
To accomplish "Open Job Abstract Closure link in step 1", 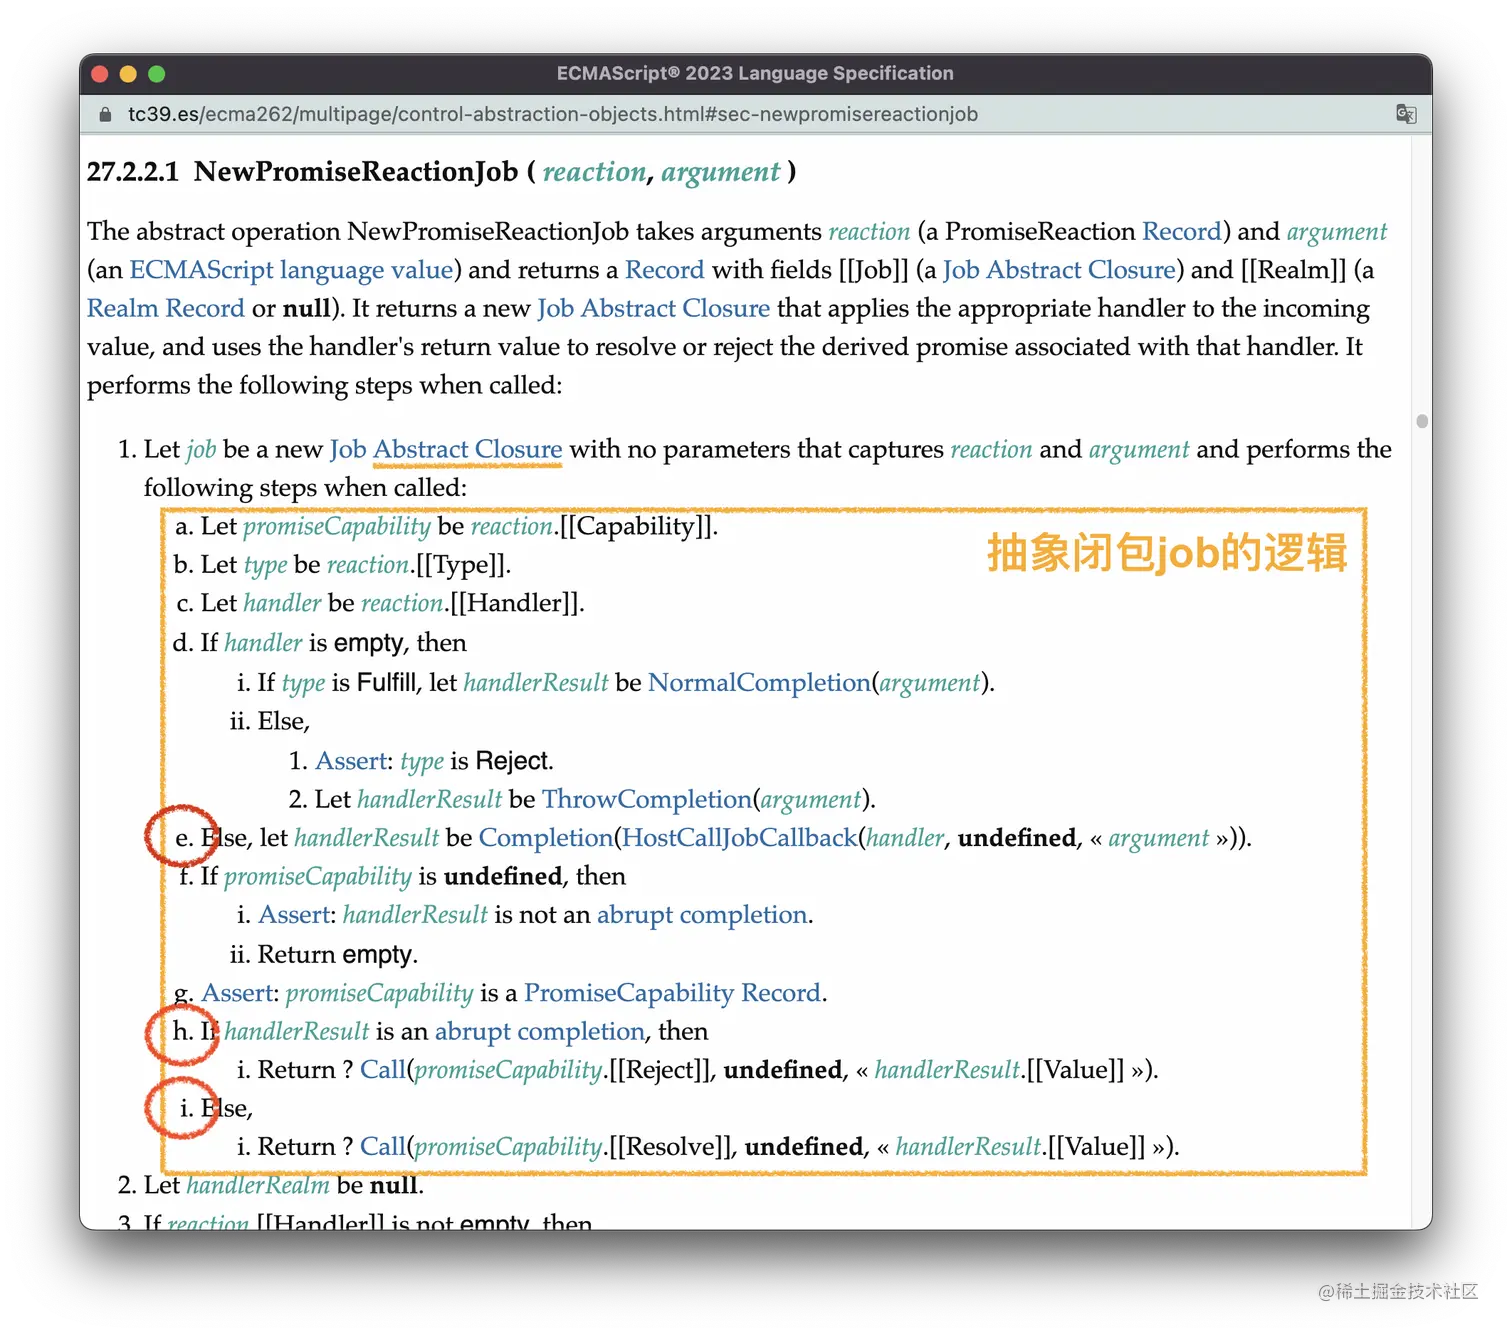I will 446,450.
